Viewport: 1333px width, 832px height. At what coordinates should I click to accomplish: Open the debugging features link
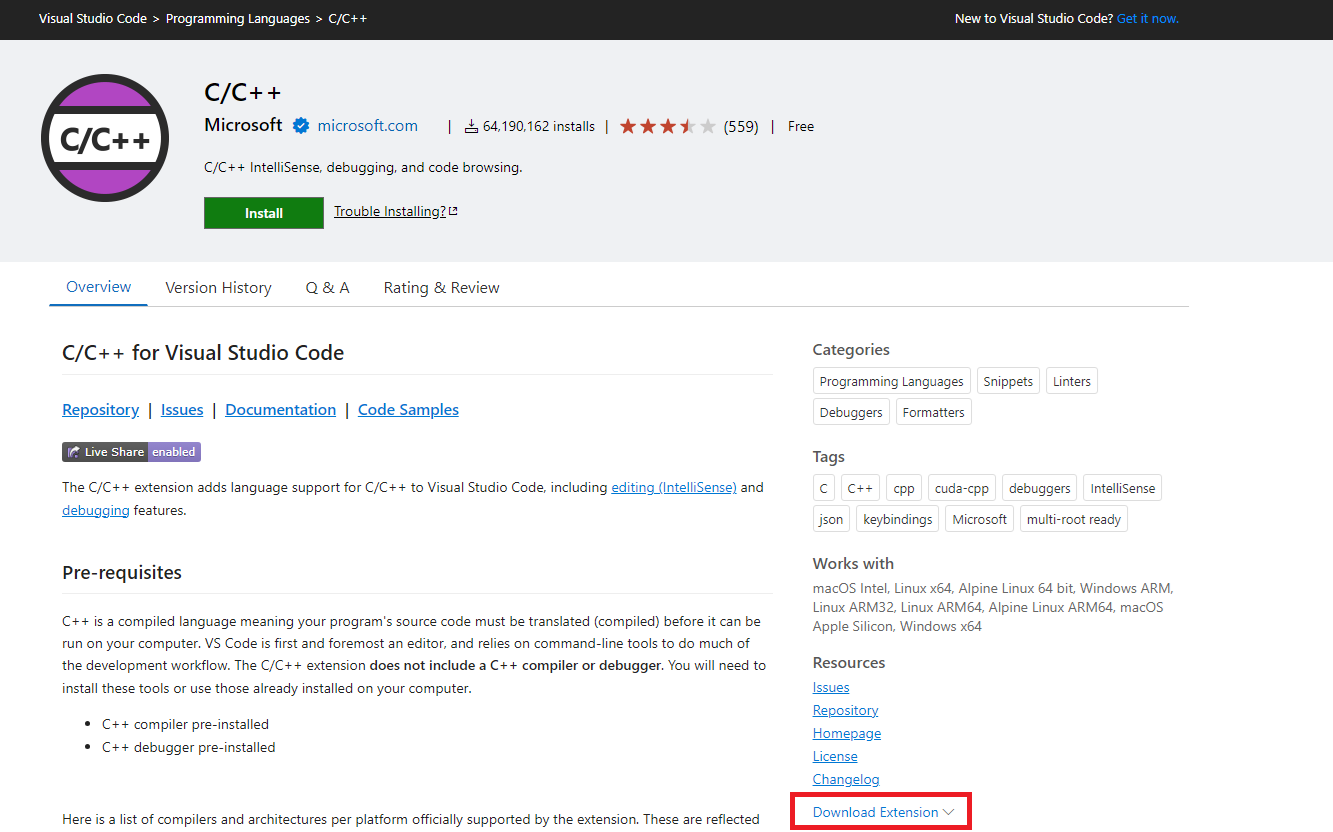point(96,511)
